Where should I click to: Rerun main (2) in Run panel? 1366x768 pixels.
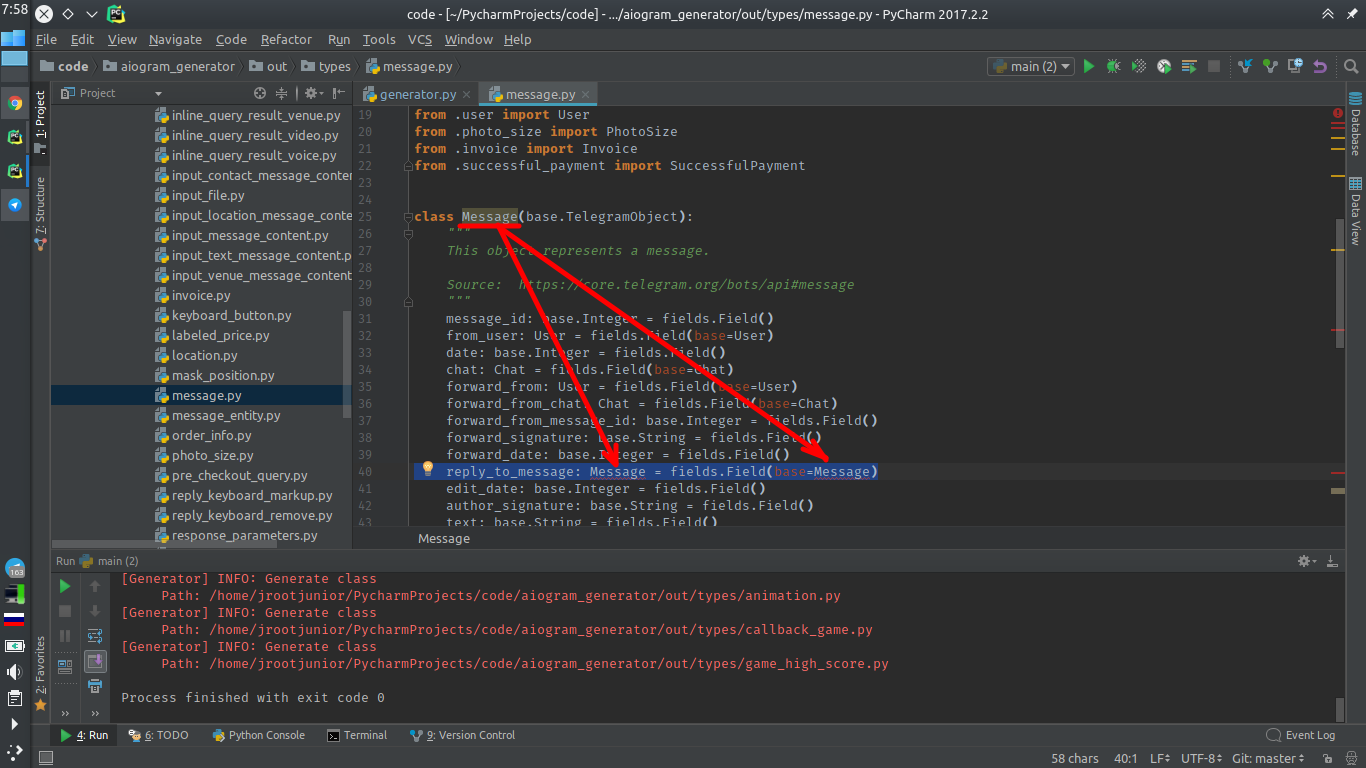(x=65, y=586)
